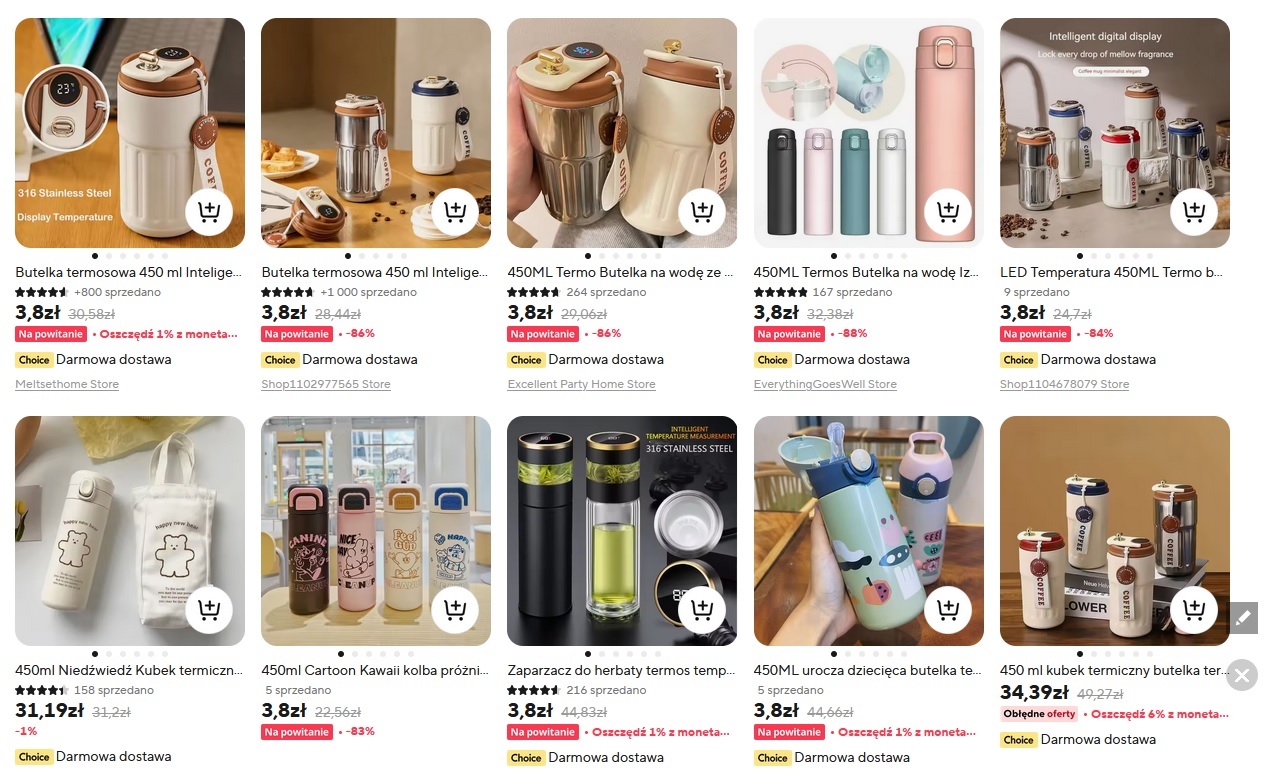Select second image dot under bear cup
Screen dimensions: 1266x773
point(108,654)
